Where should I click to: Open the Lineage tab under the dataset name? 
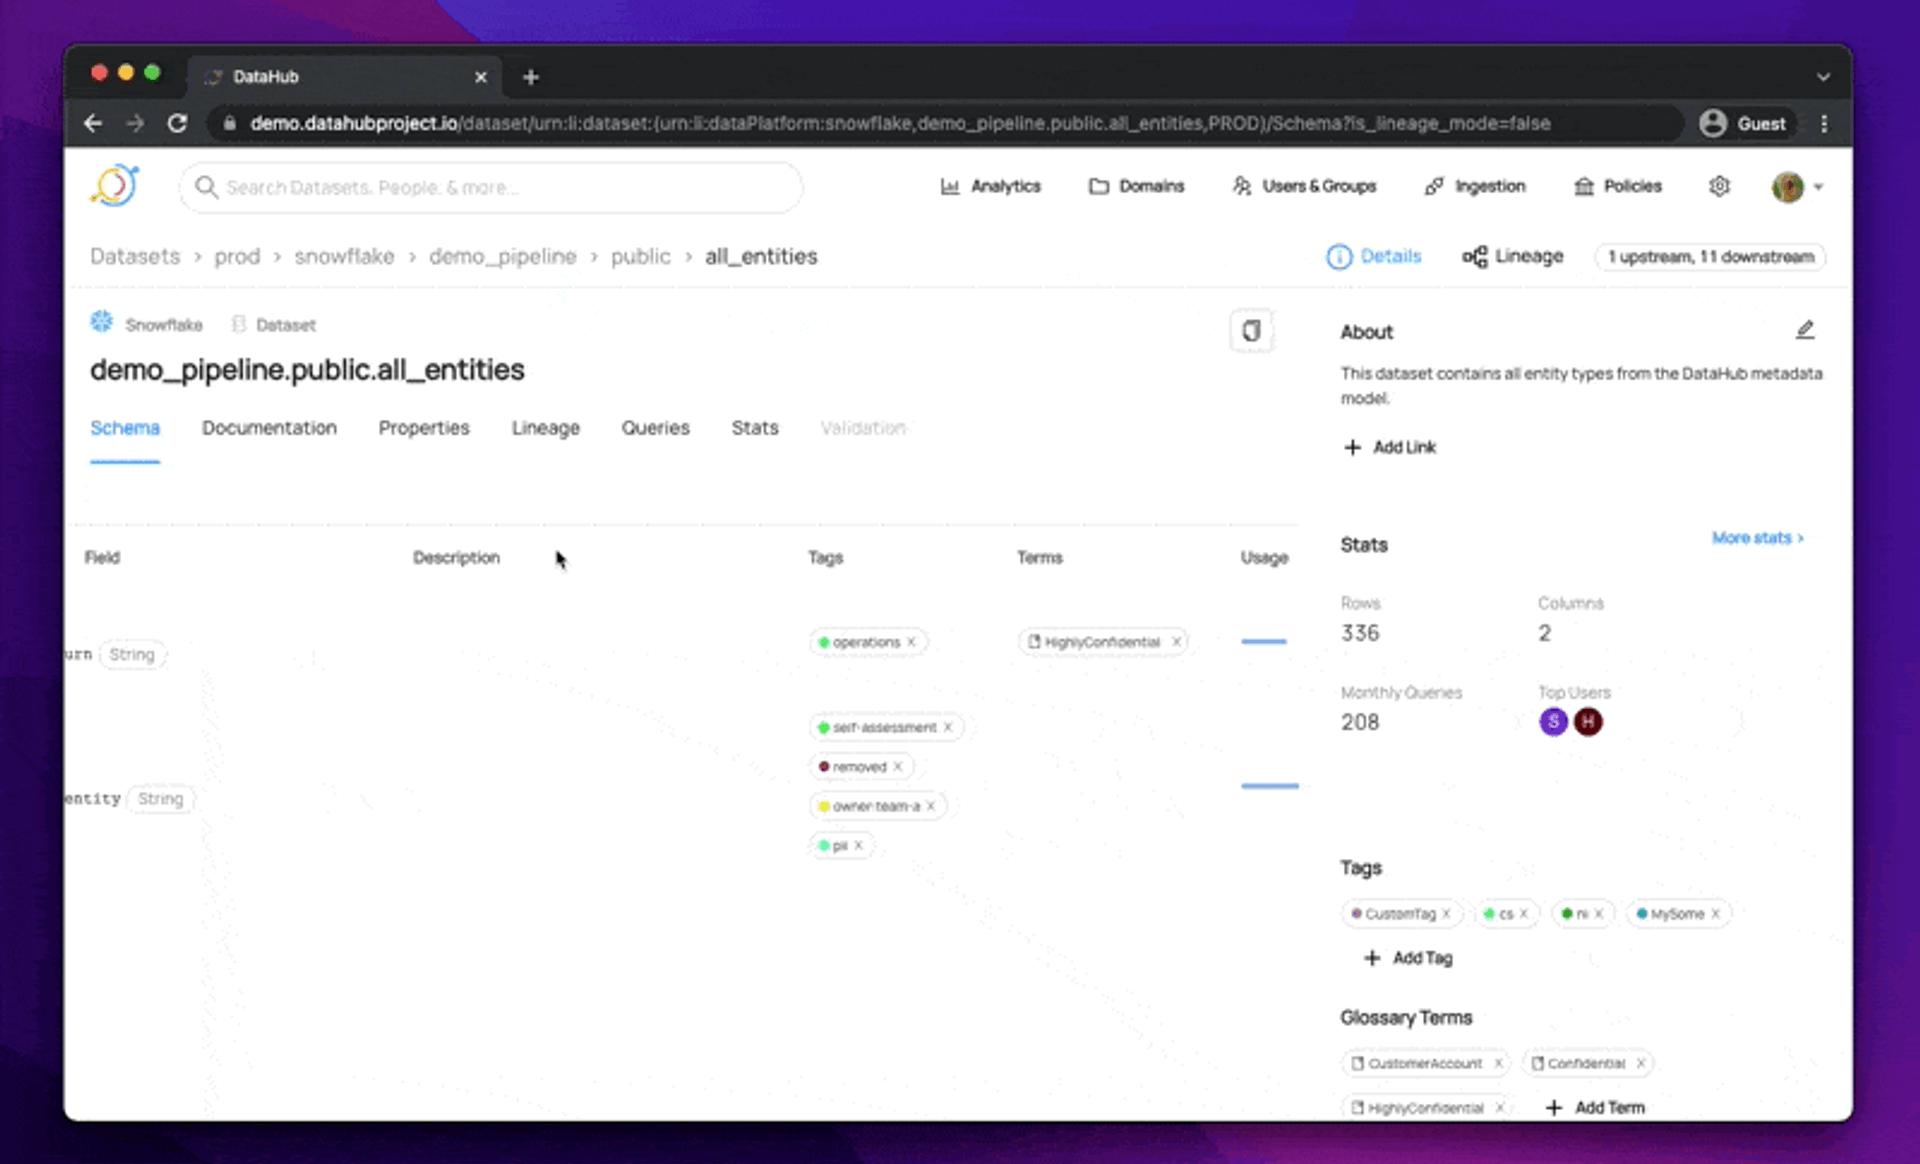coord(546,428)
